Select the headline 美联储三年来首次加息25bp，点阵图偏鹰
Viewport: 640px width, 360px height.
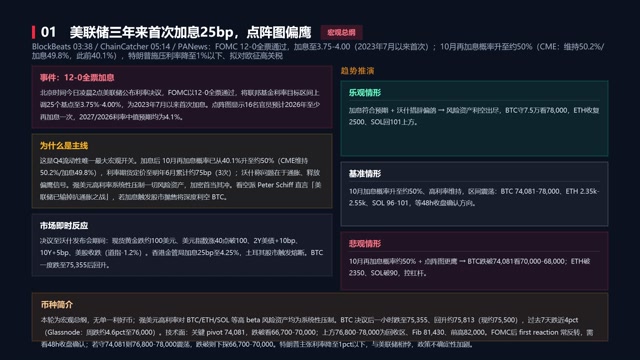[x=190, y=32]
